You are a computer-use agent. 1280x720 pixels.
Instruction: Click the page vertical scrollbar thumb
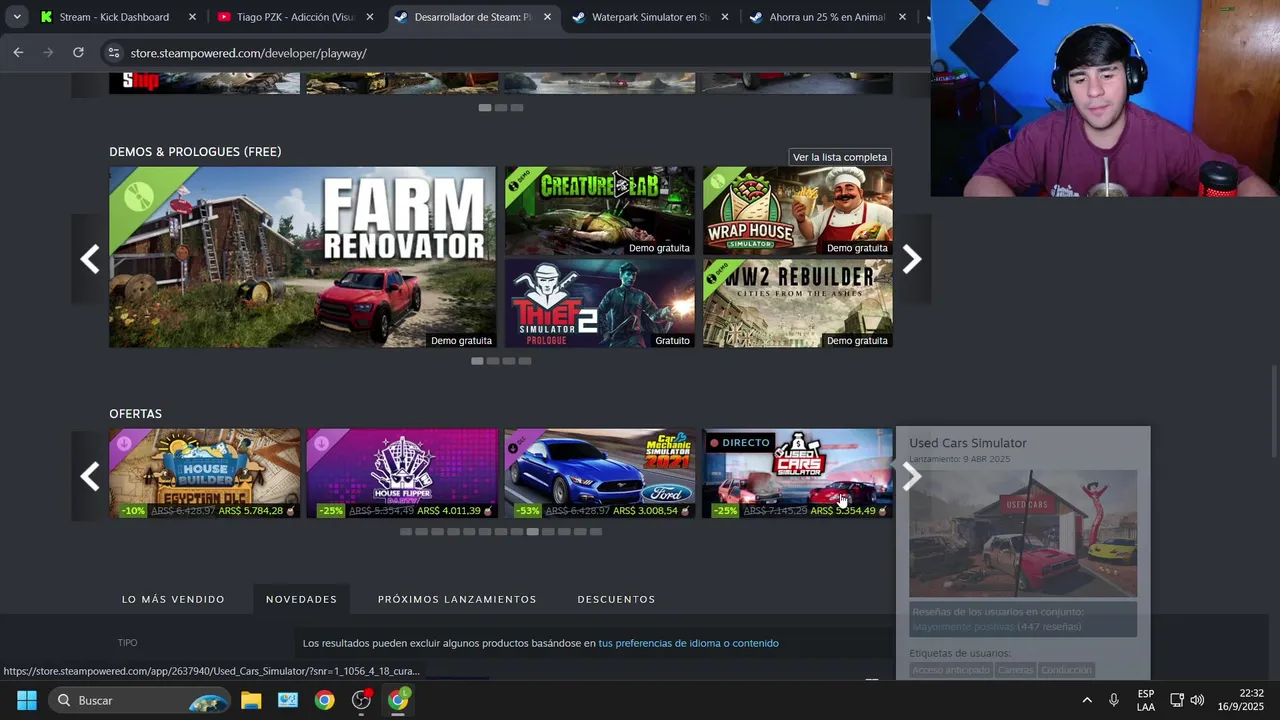click(1274, 410)
